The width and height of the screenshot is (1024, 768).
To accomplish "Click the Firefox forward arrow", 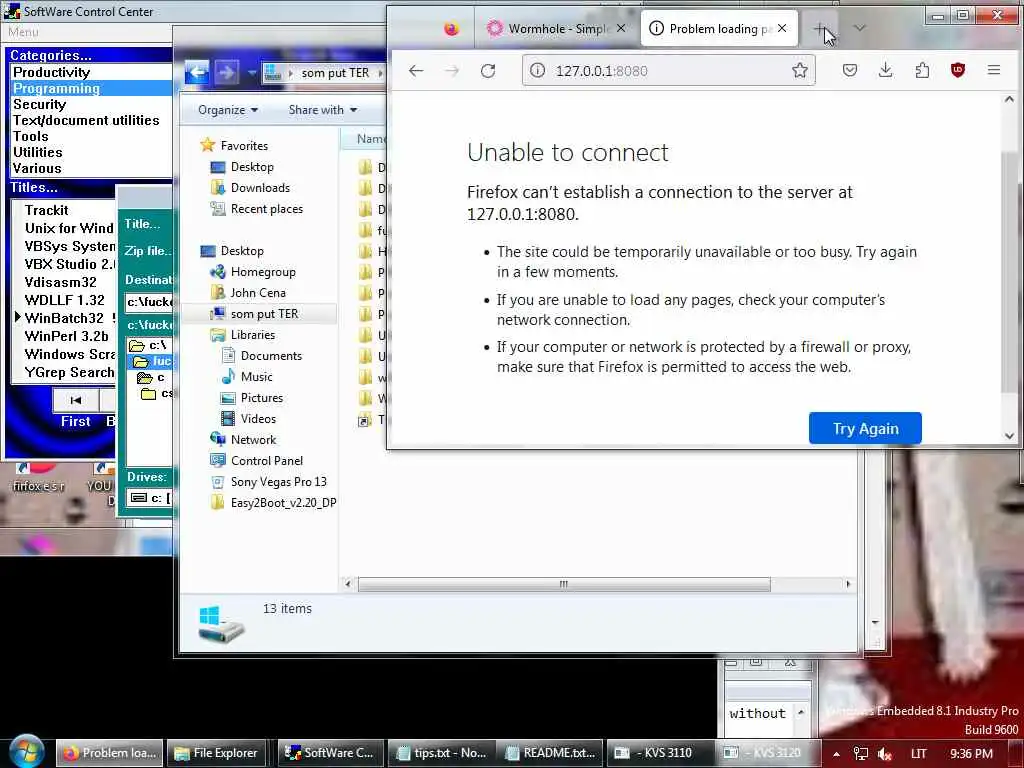I will pos(452,71).
